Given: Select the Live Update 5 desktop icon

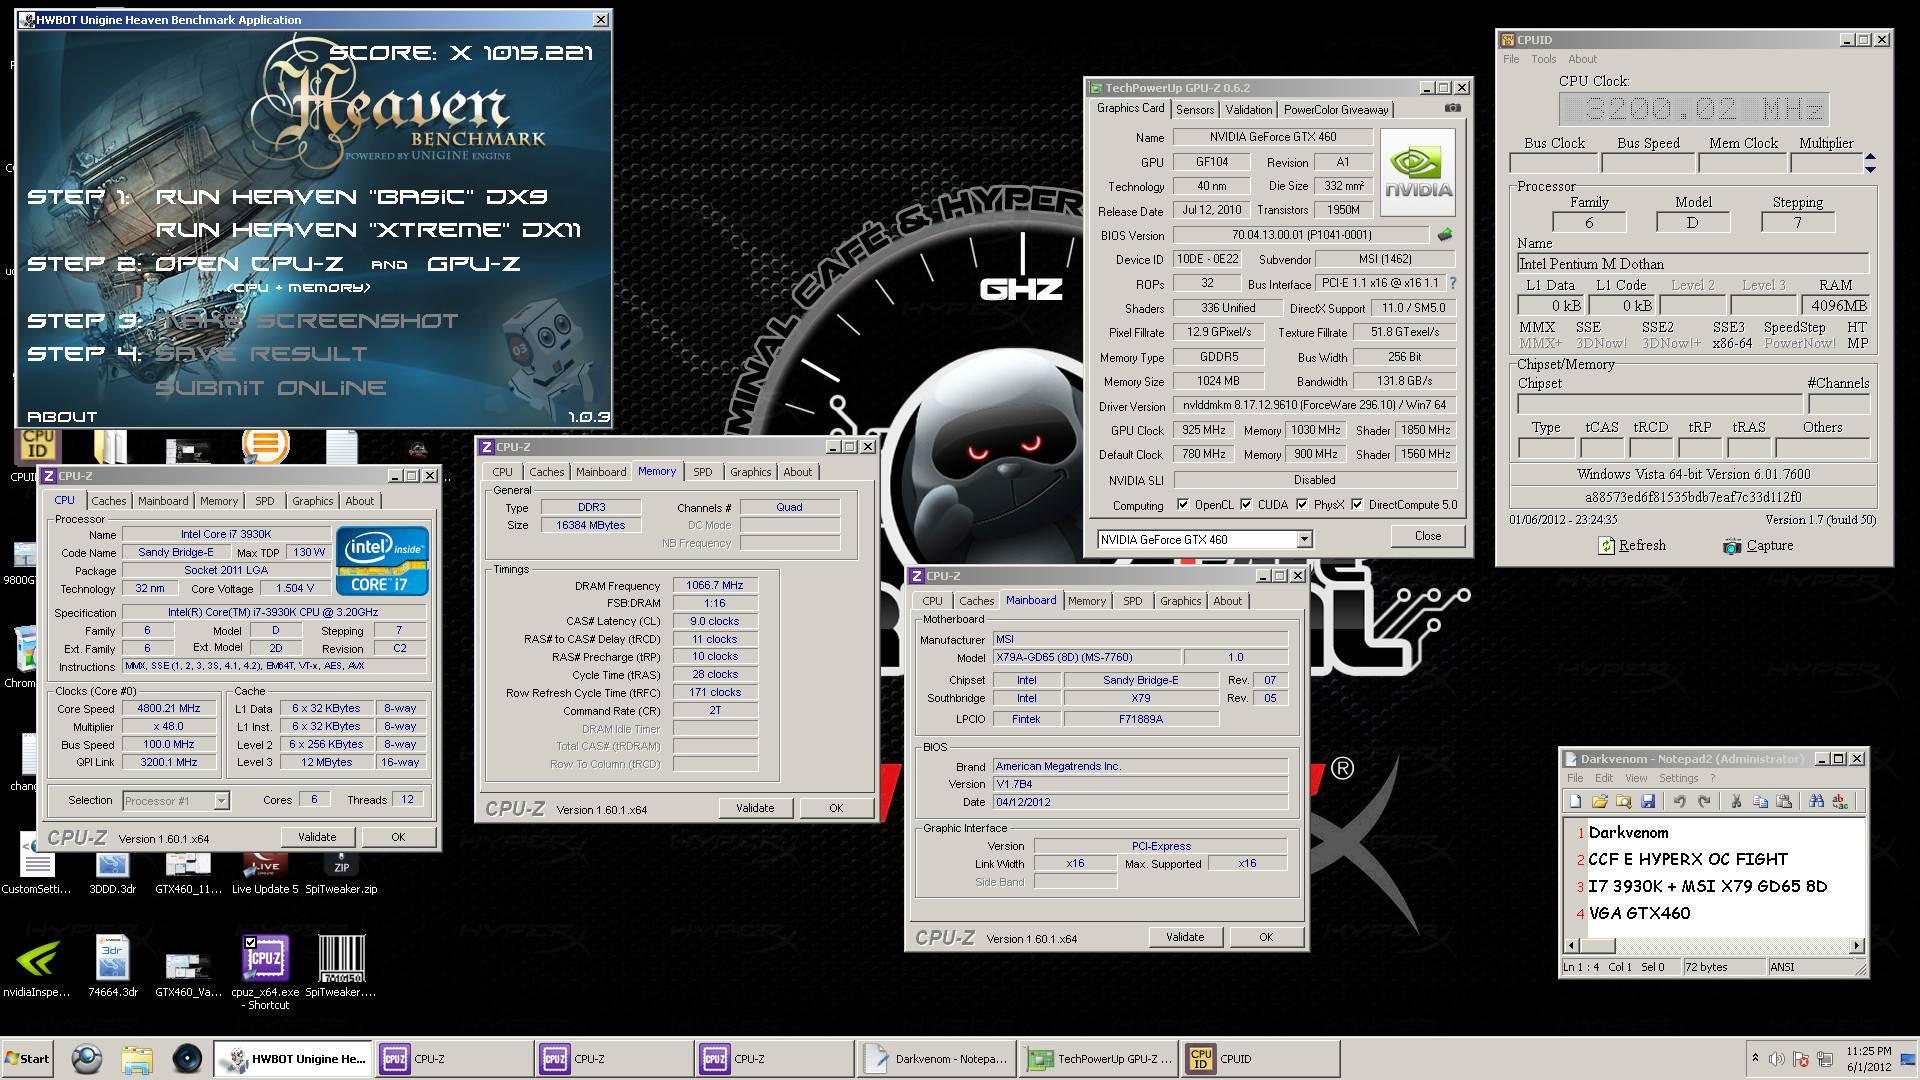Looking at the screenshot, I should click(265, 872).
